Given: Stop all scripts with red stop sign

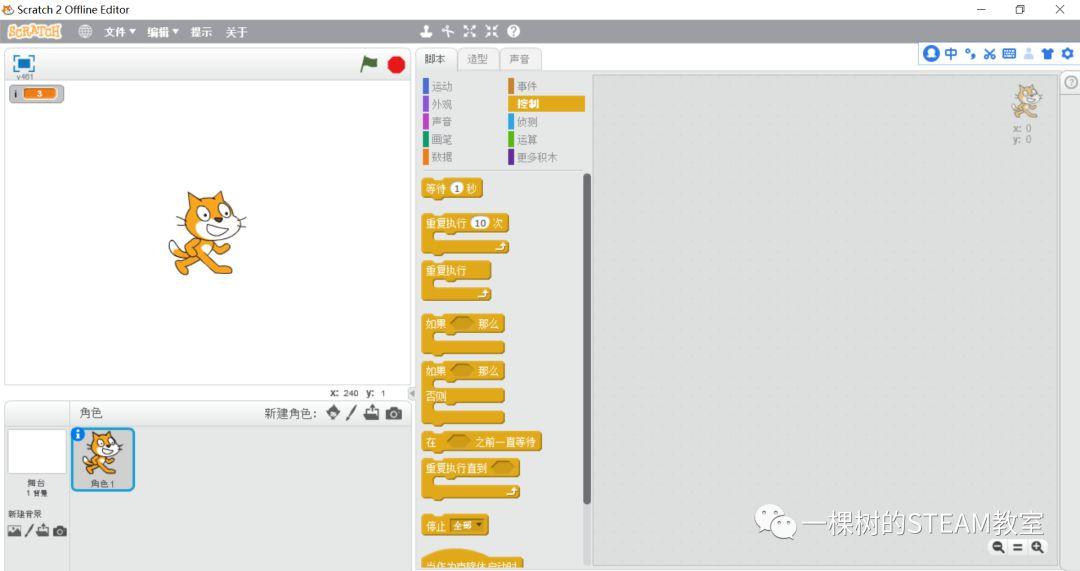Looking at the screenshot, I should coord(396,65).
